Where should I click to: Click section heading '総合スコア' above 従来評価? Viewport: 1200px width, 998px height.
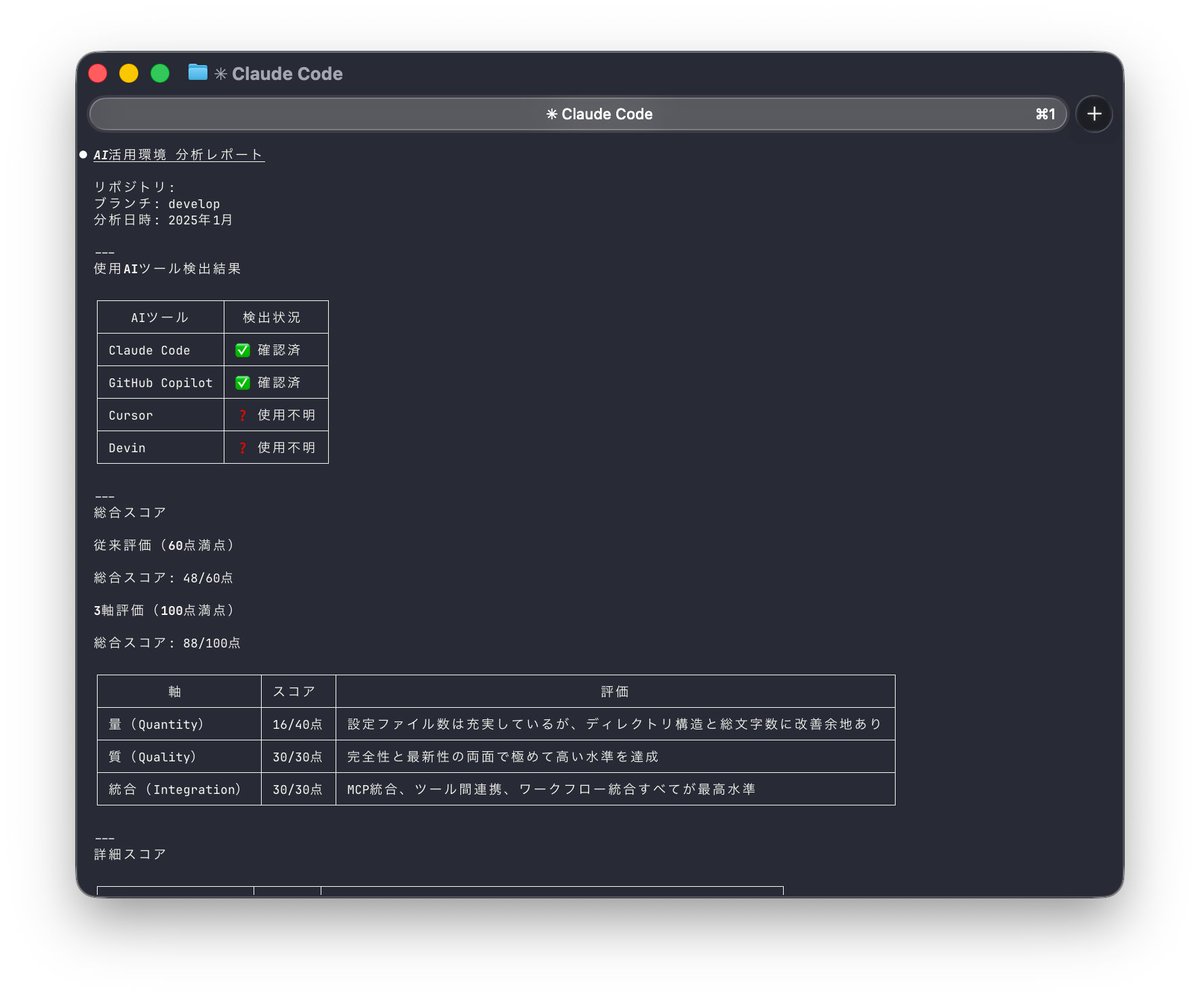[130, 512]
